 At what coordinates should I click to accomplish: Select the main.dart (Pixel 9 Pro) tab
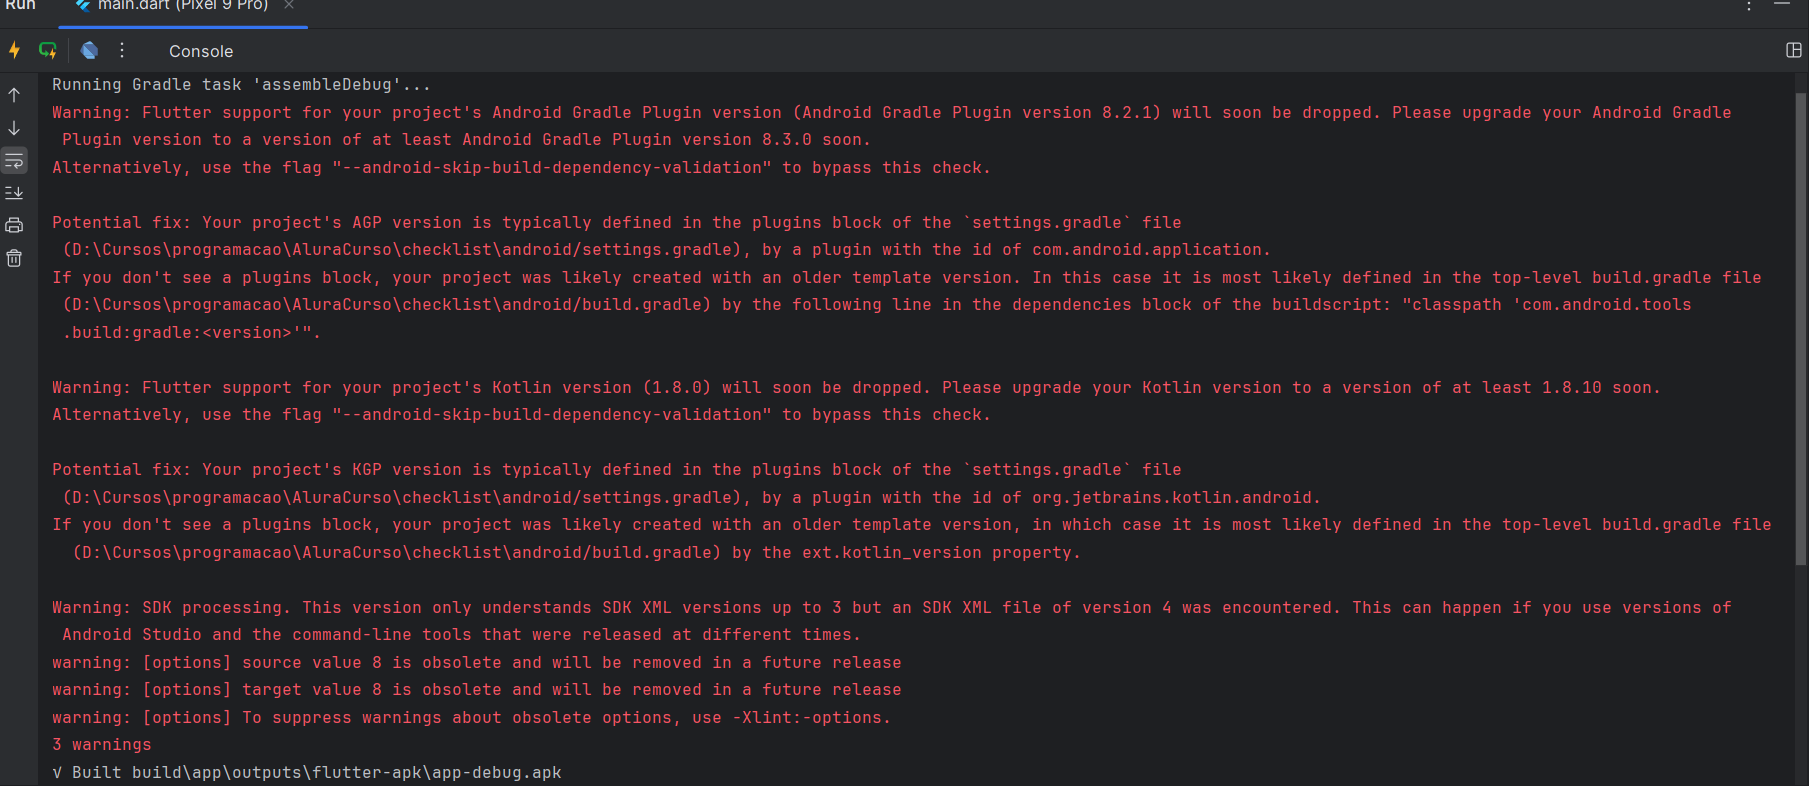pos(180,6)
